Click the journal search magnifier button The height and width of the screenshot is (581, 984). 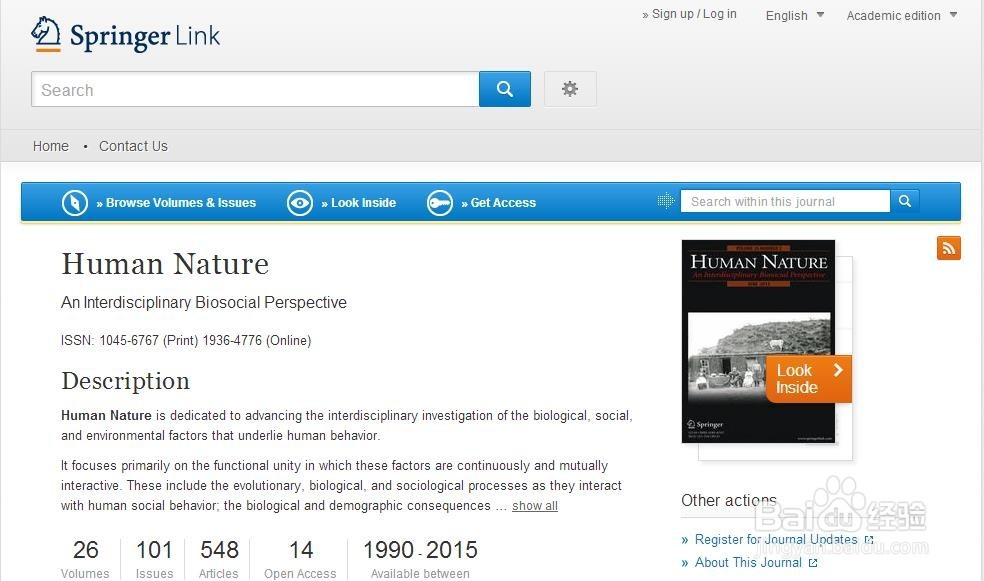(x=904, y=201)
